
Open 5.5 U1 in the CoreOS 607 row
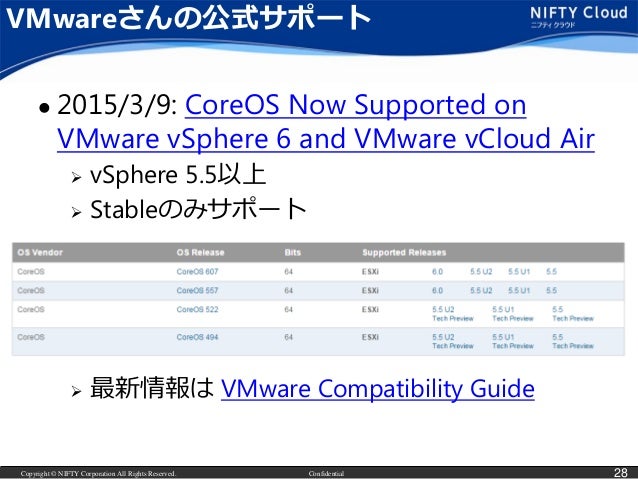click(x=519, y=271)
